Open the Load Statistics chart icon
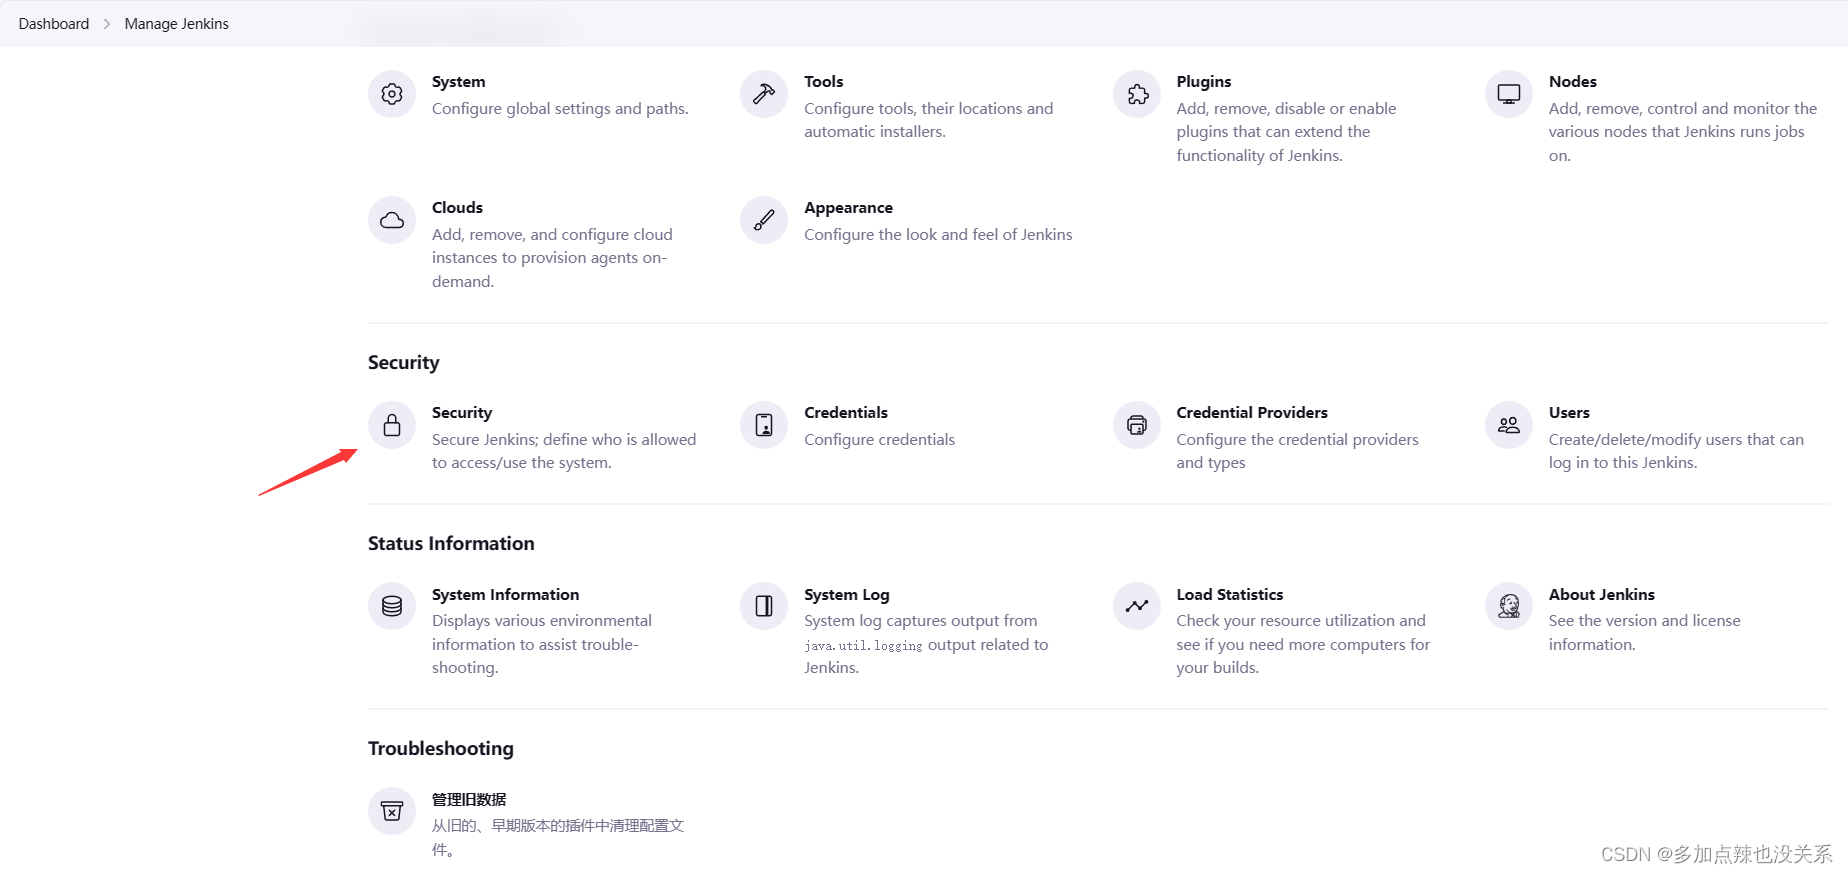1848x874 pixels. (1137, 606)
